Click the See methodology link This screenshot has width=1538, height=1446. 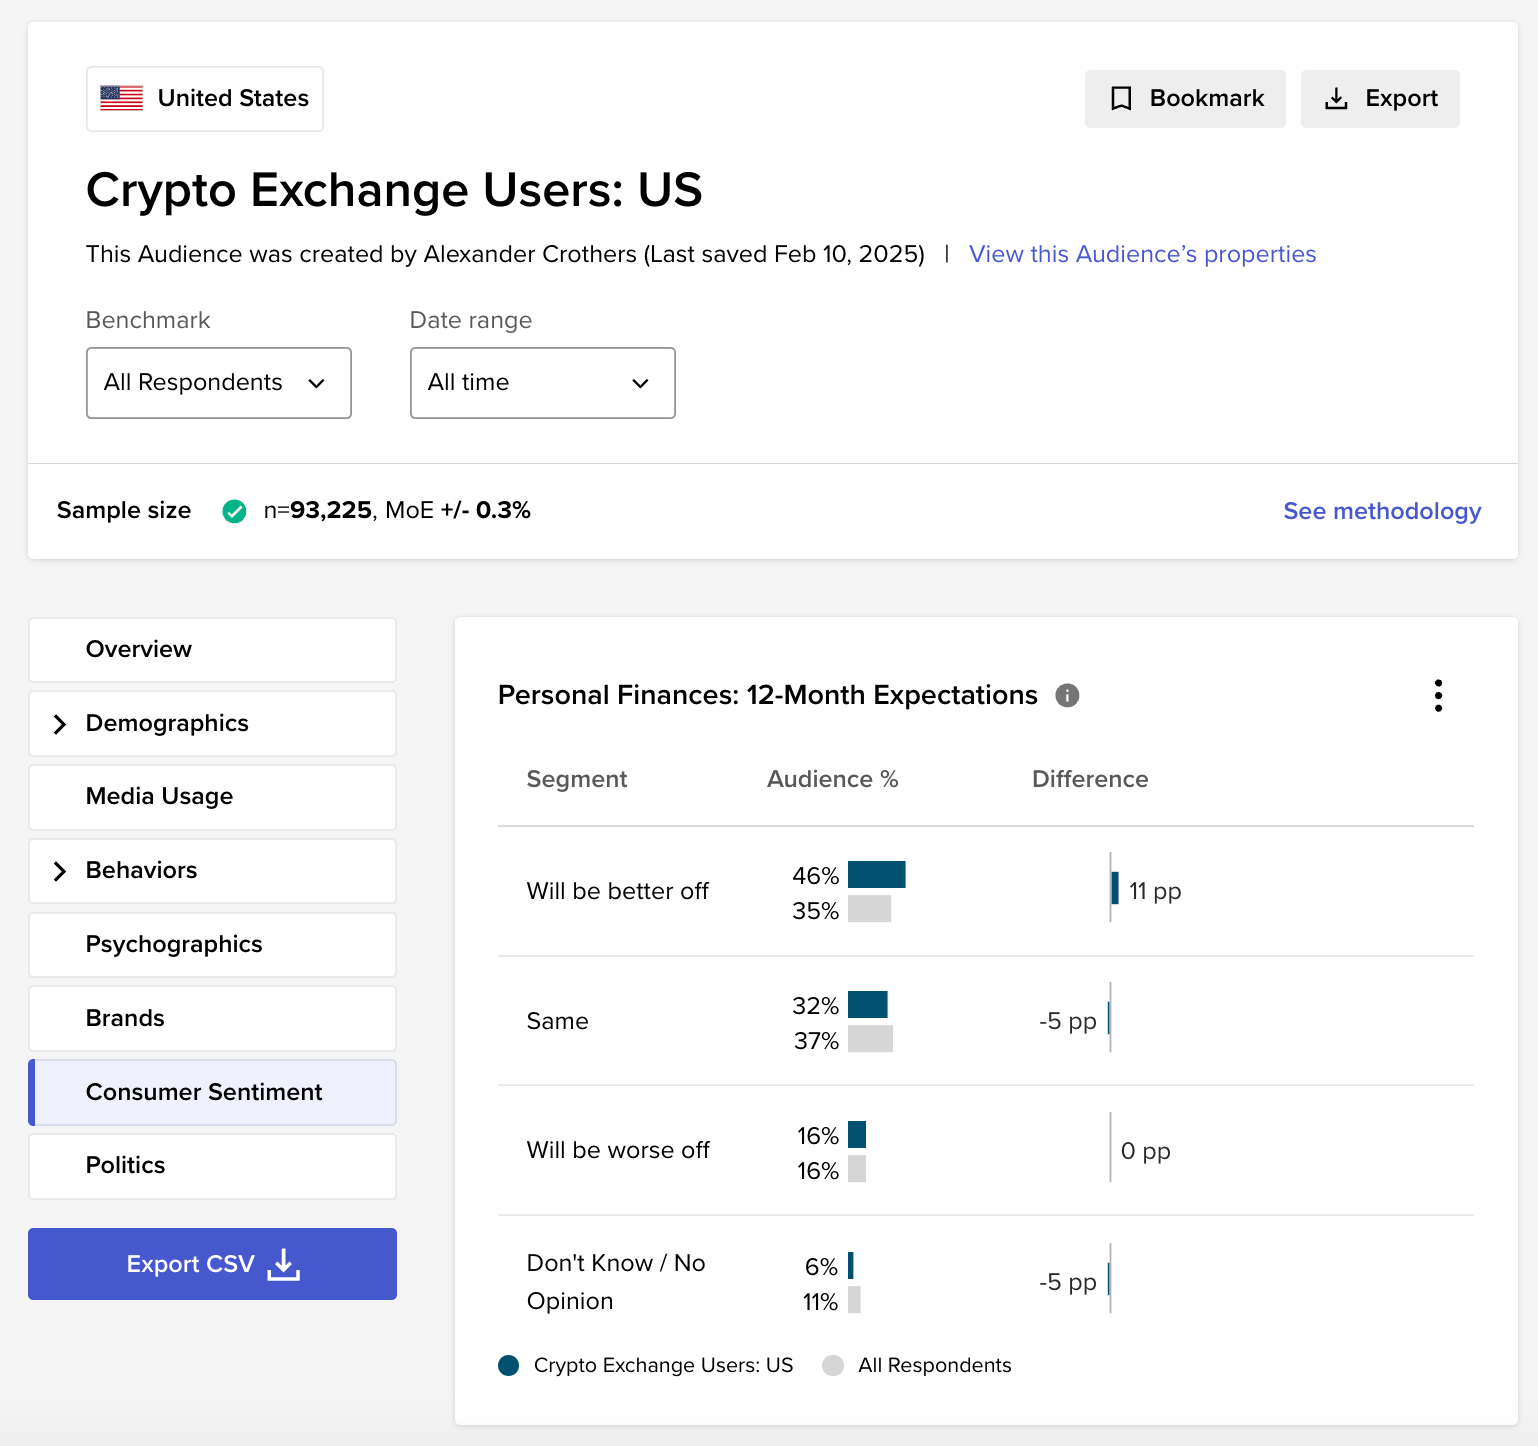click(1381, 511)
